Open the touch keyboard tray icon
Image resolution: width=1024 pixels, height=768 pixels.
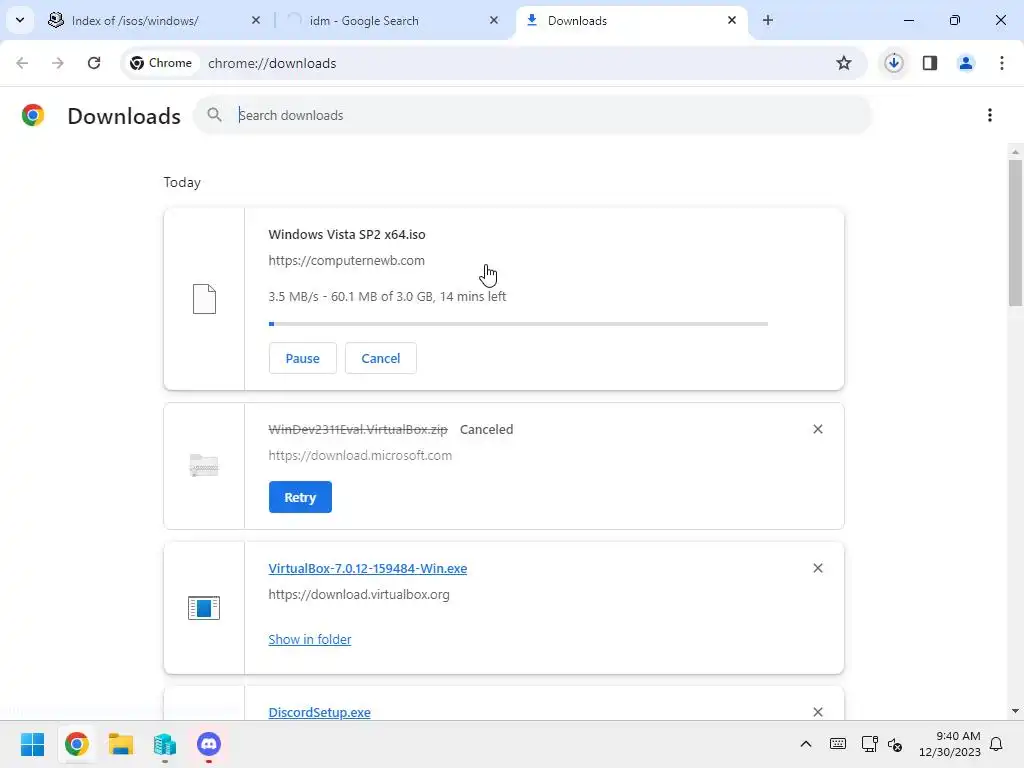pos(838,744)
